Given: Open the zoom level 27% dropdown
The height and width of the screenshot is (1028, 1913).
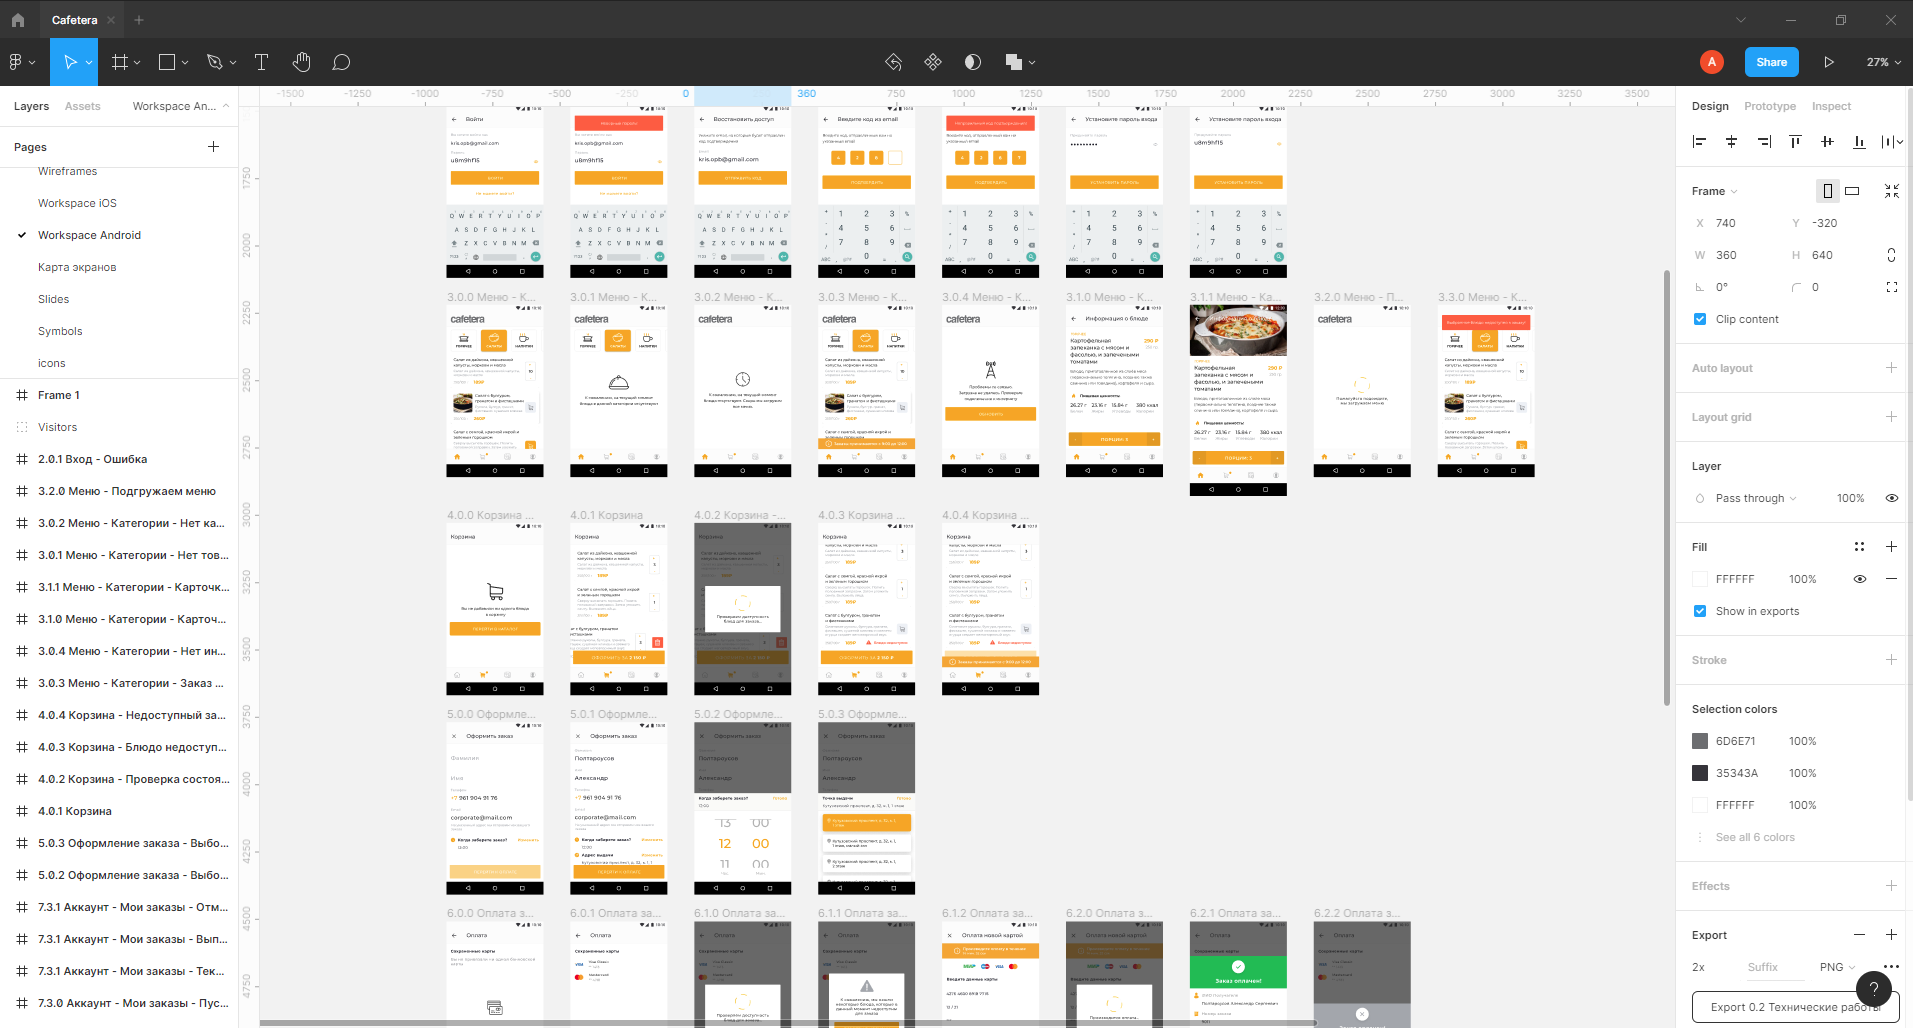Looking at the screenshot, I should (1883, 62).
